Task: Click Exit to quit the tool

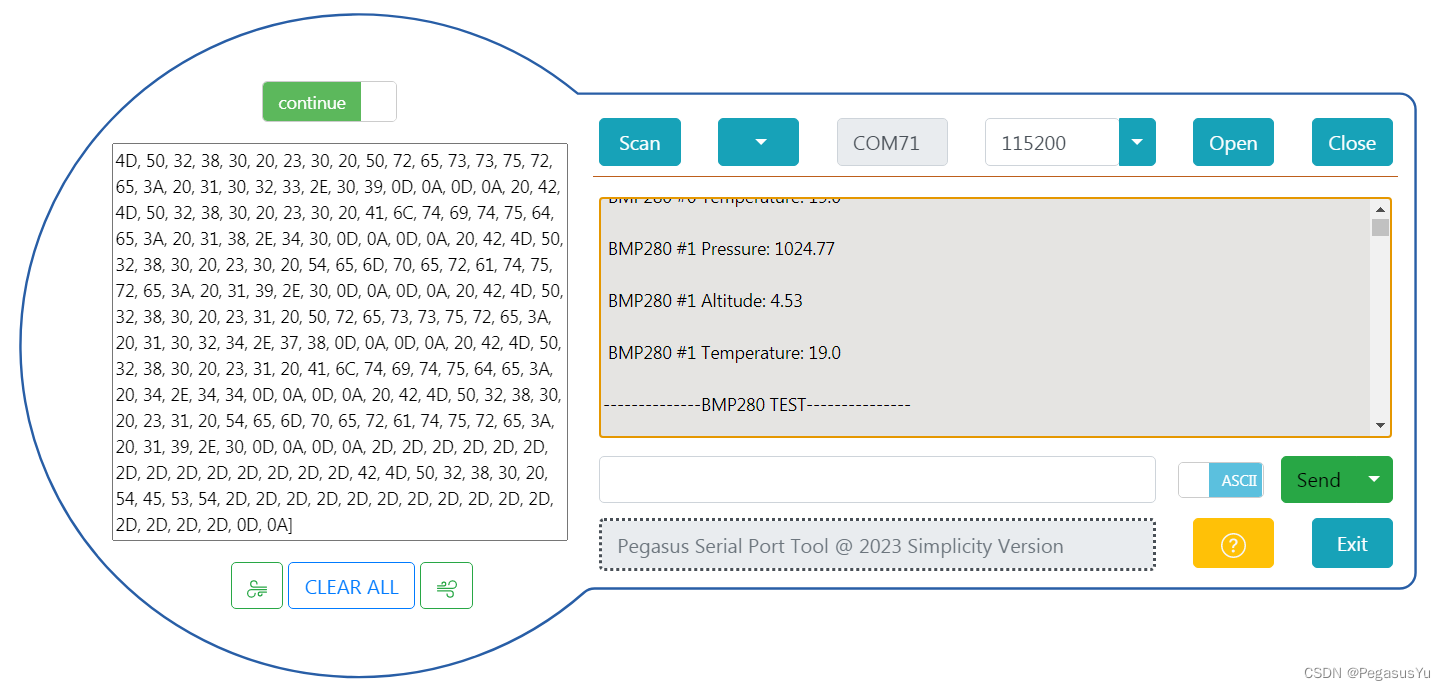Action: (x=1352, y=543)
